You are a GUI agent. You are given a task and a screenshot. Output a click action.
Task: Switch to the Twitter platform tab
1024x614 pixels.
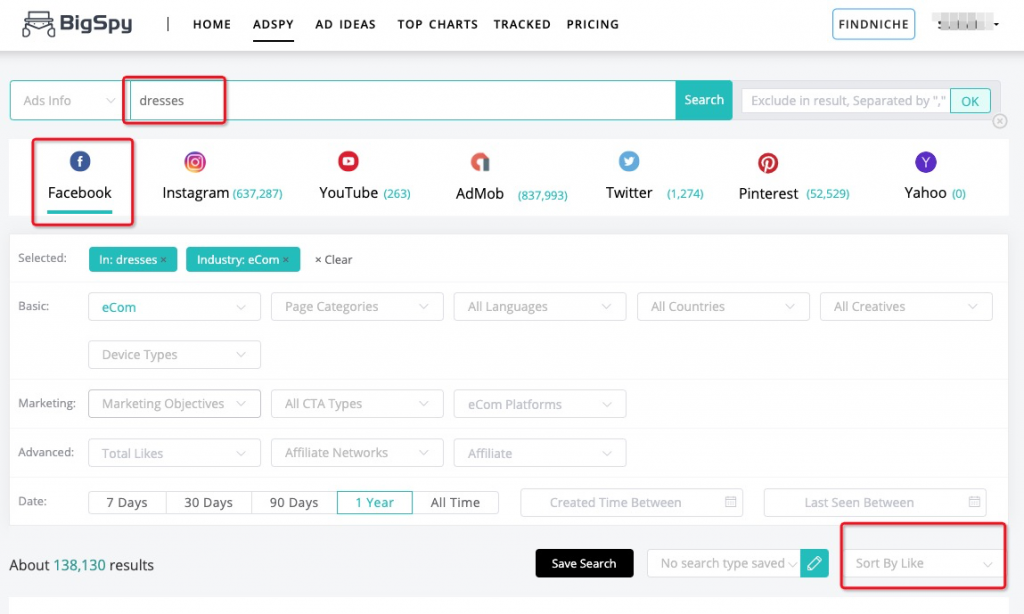click(654, 178)
